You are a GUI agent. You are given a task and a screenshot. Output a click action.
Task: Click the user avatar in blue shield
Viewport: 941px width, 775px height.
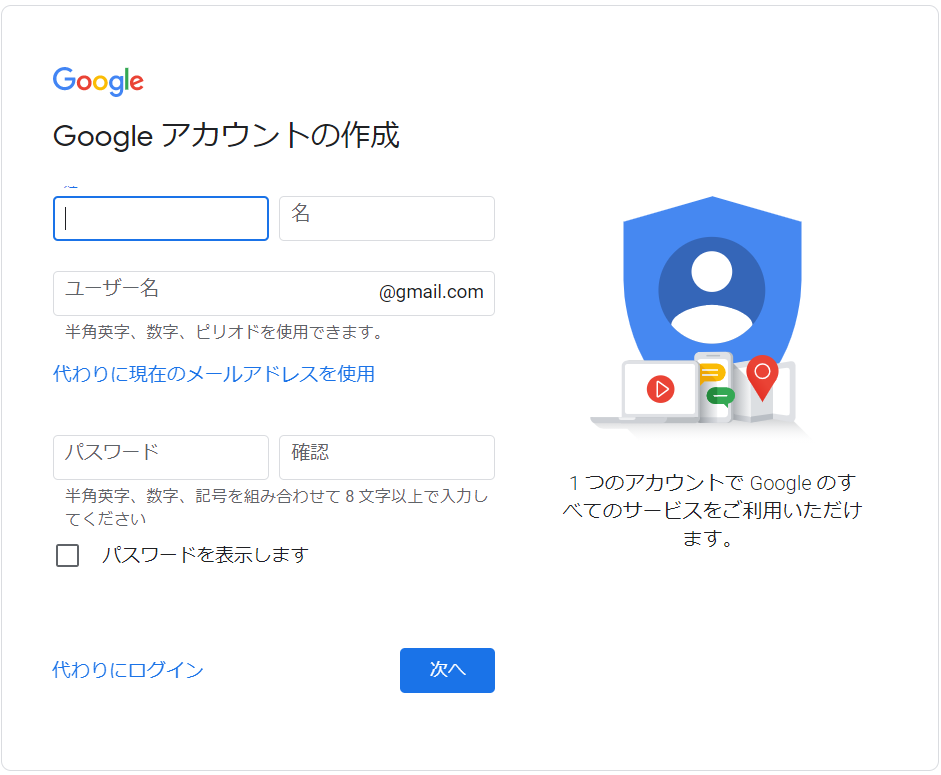(x=712, y=290)
